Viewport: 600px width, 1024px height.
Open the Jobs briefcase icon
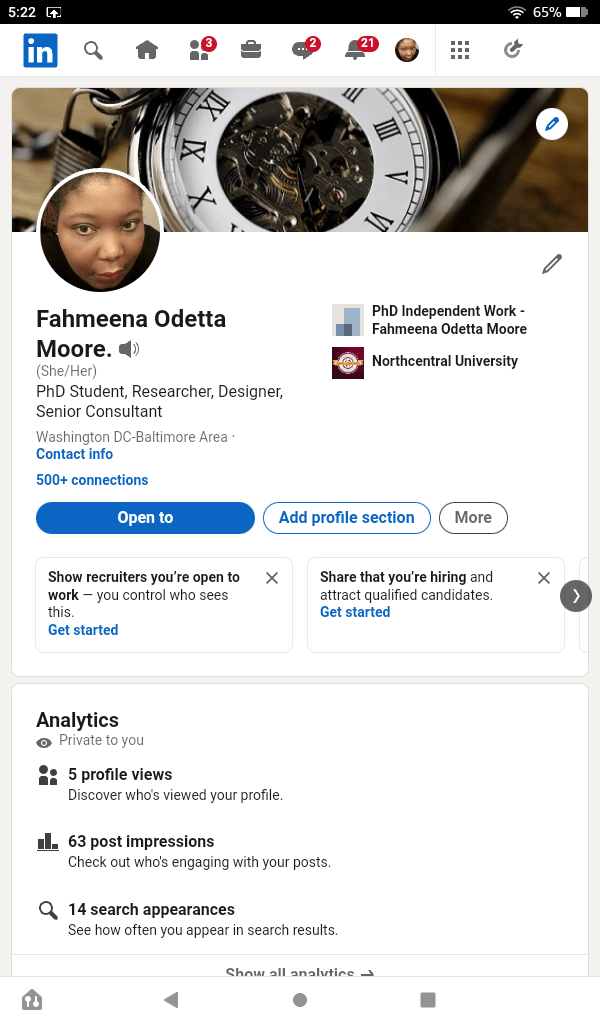pyautogui.click(x=251, y=50)
